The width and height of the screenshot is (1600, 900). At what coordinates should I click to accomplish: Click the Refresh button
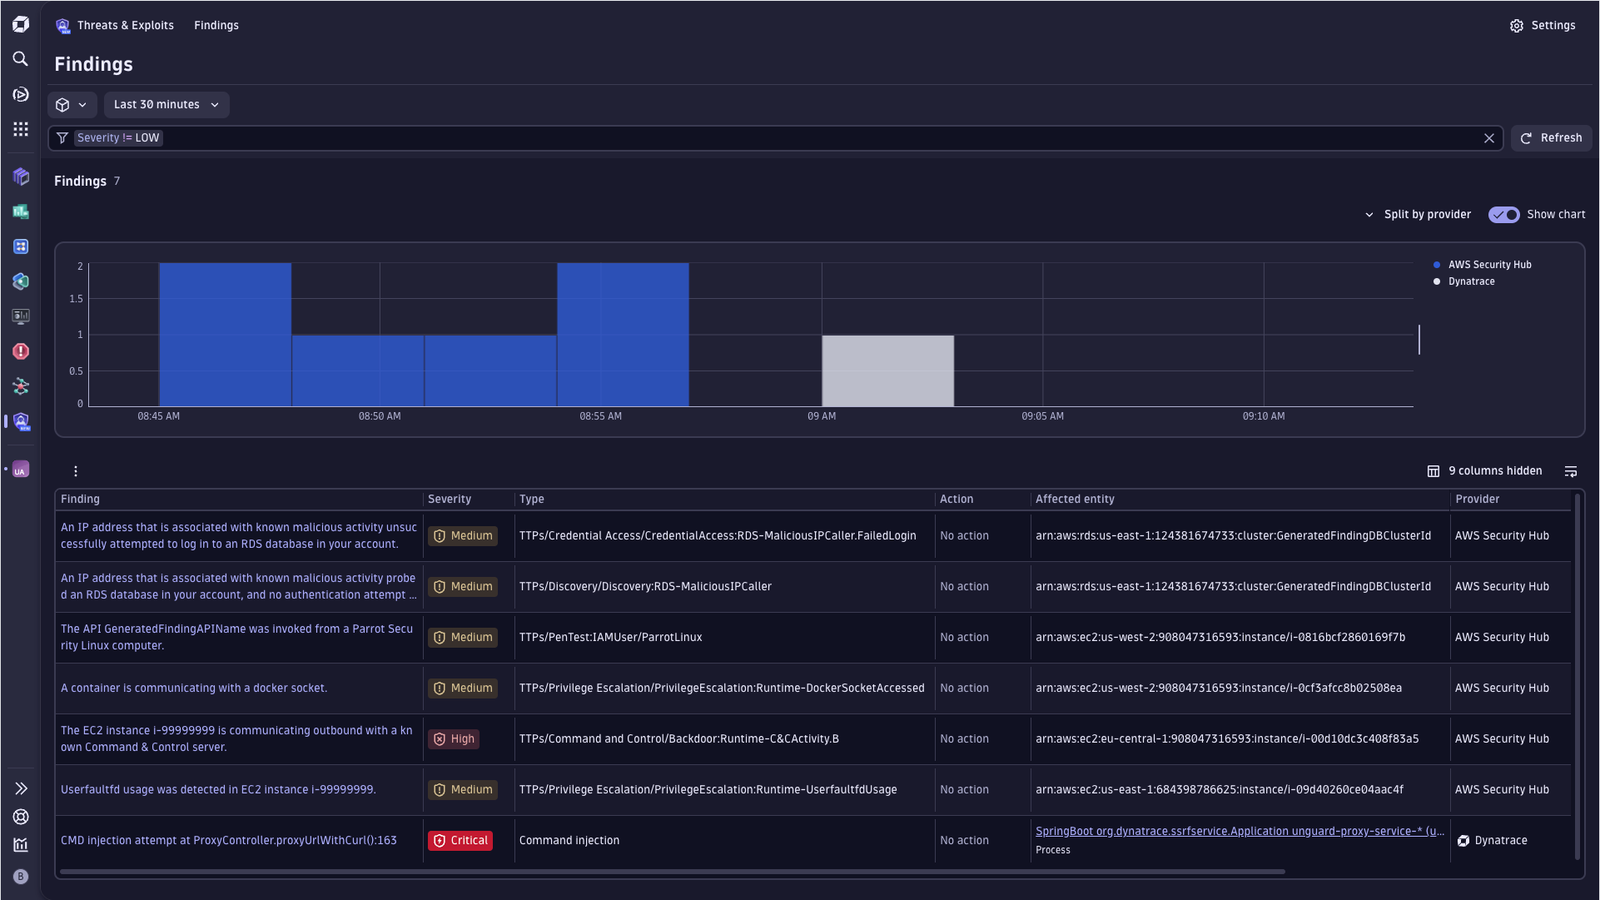point(1551,138)
